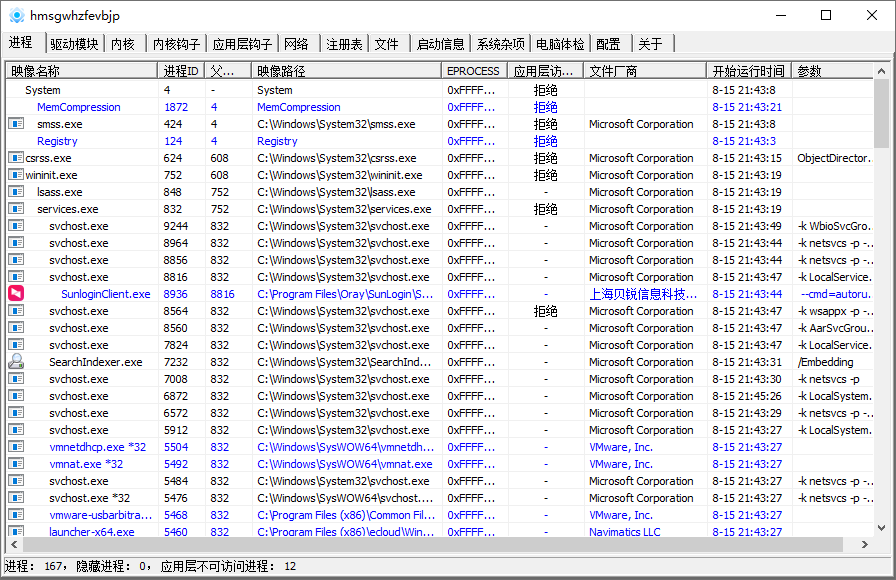Switch to the 应用层钩子 tab
This screenshot has height=580, width=896.
tap(242, 44)
